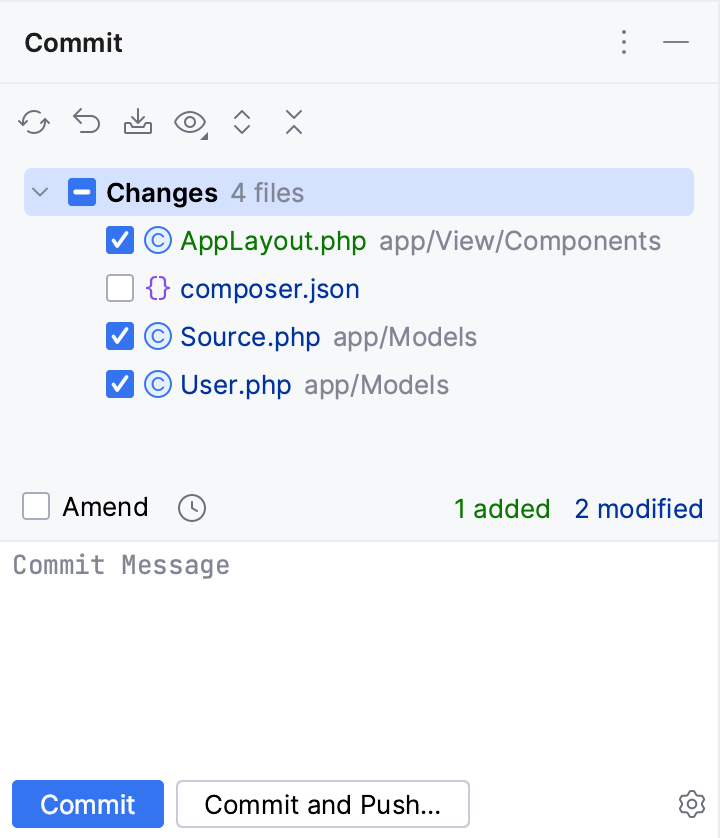Click the Commit button
Viewport: 720px width, 838px height.
tap(87, 804)
